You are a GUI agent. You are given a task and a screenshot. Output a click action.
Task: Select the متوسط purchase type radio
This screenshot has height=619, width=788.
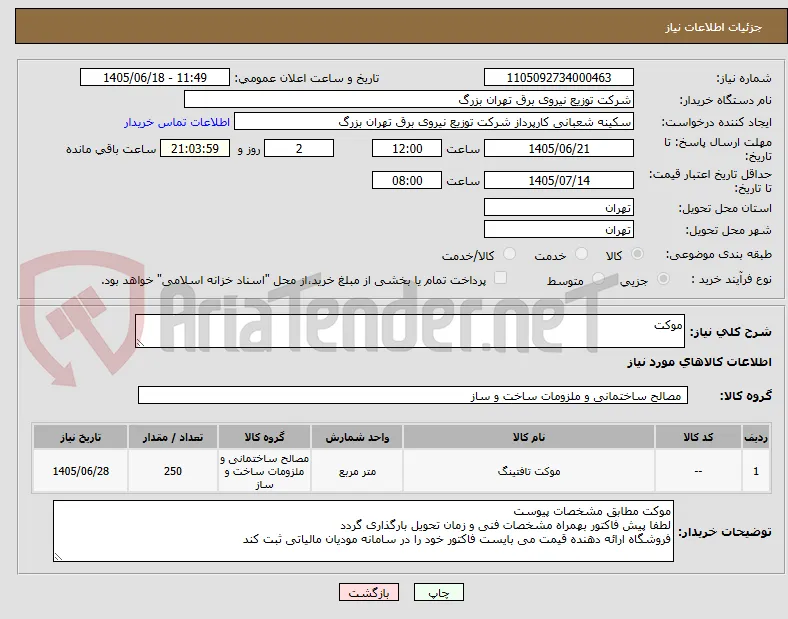point(598,279)
